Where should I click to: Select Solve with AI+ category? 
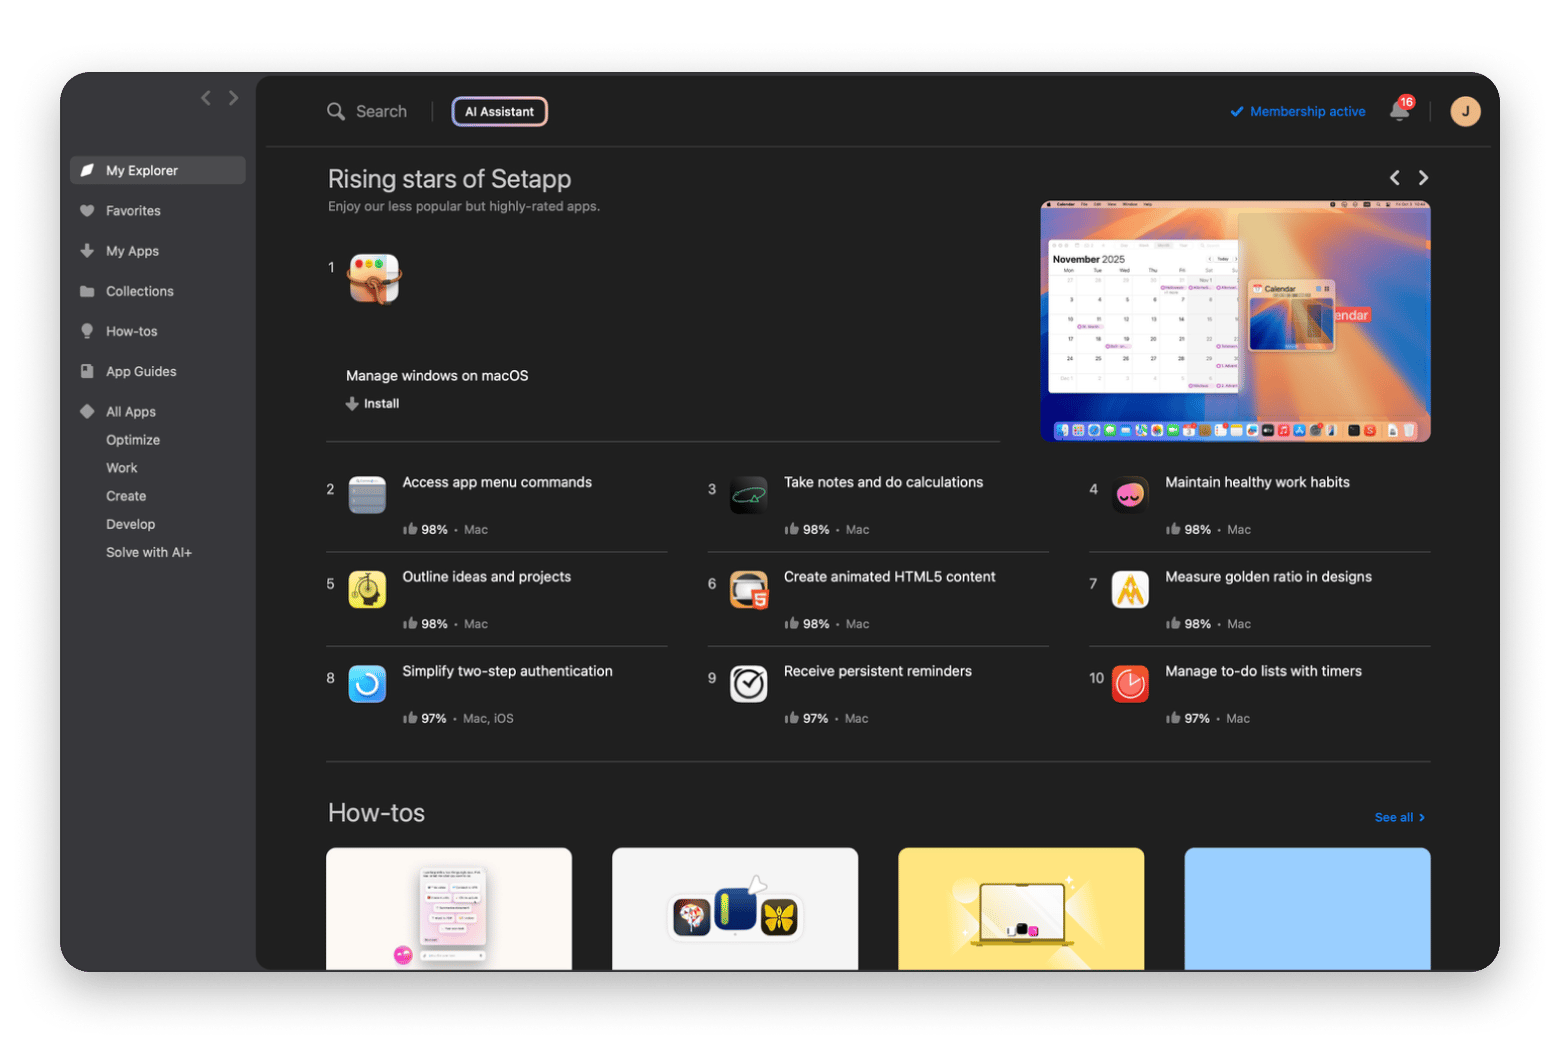pos(149,552)
